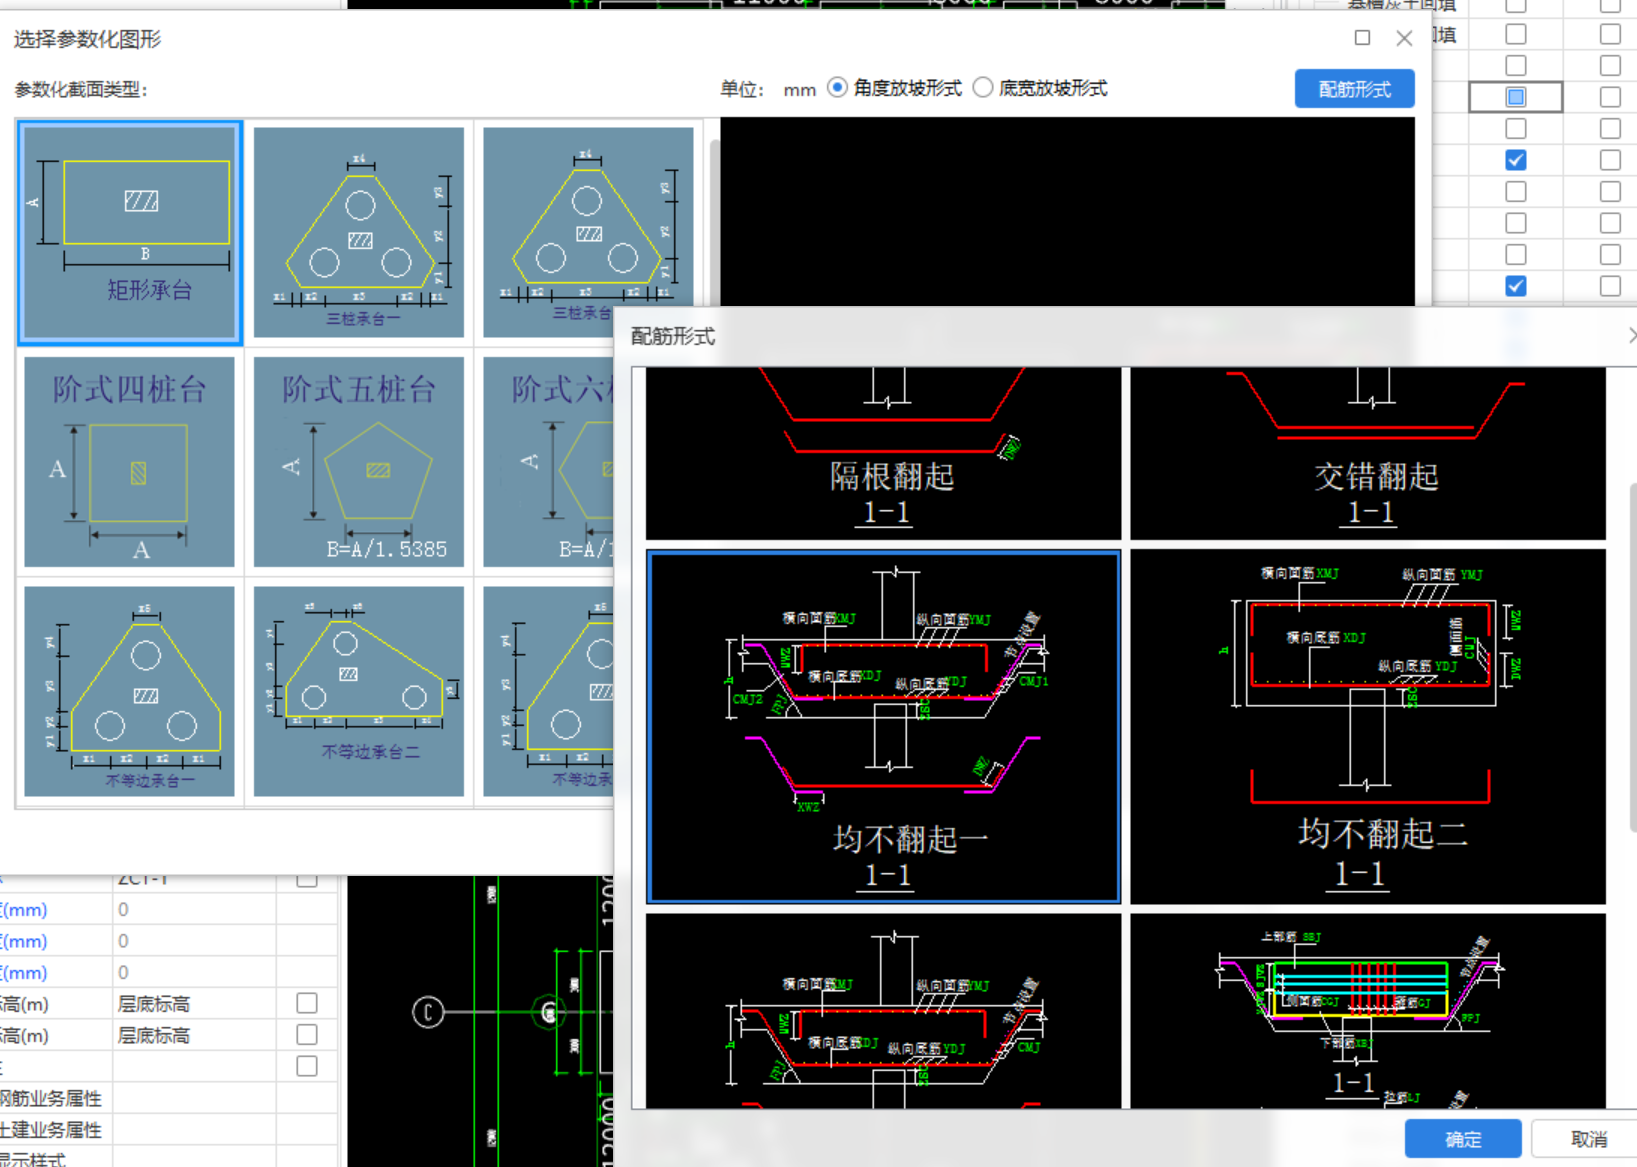Click the 配筋形式 dialog vertical scrollbar
1637x1167 pixels.
coord(1632,657)
